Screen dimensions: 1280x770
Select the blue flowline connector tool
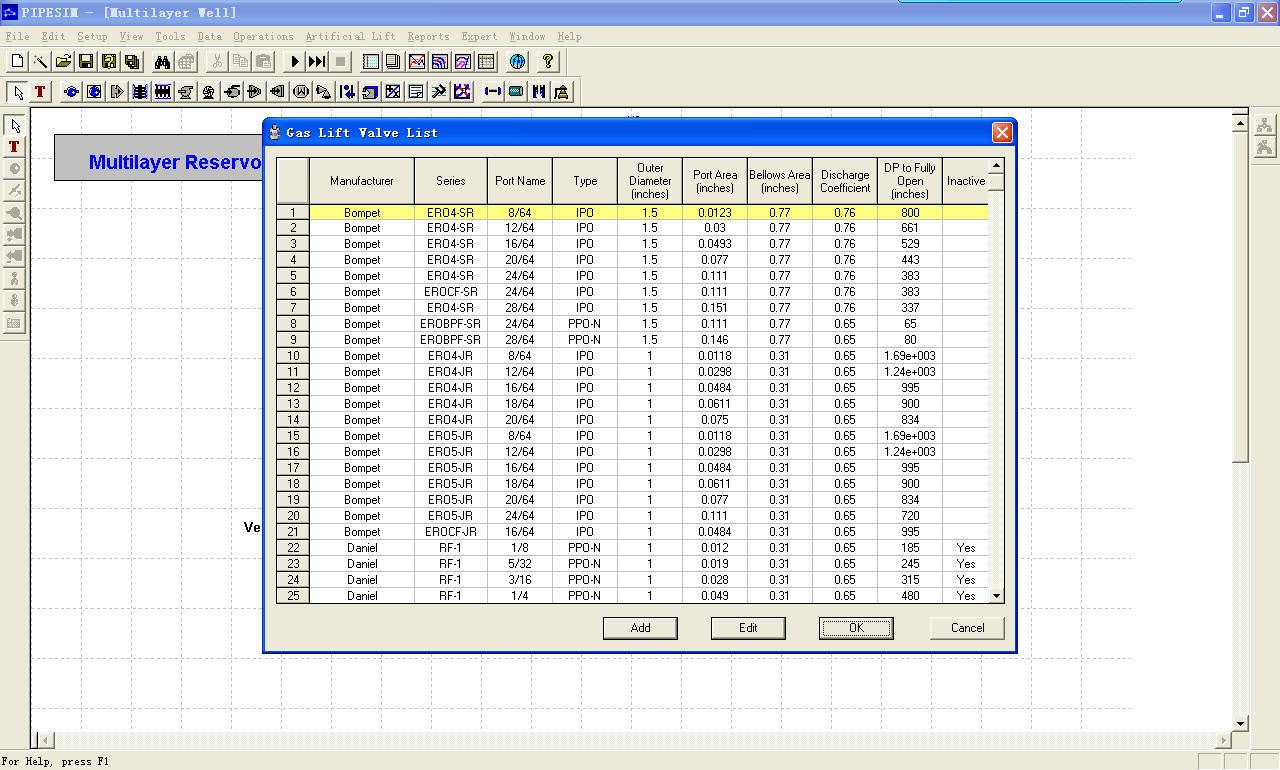pos(492,92)
